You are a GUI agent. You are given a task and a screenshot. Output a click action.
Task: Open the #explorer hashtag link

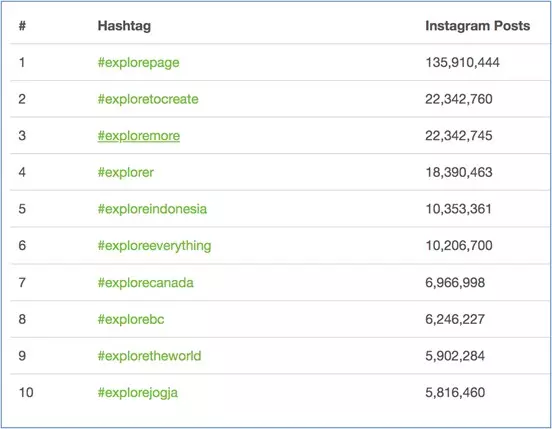tap(126, 172)
